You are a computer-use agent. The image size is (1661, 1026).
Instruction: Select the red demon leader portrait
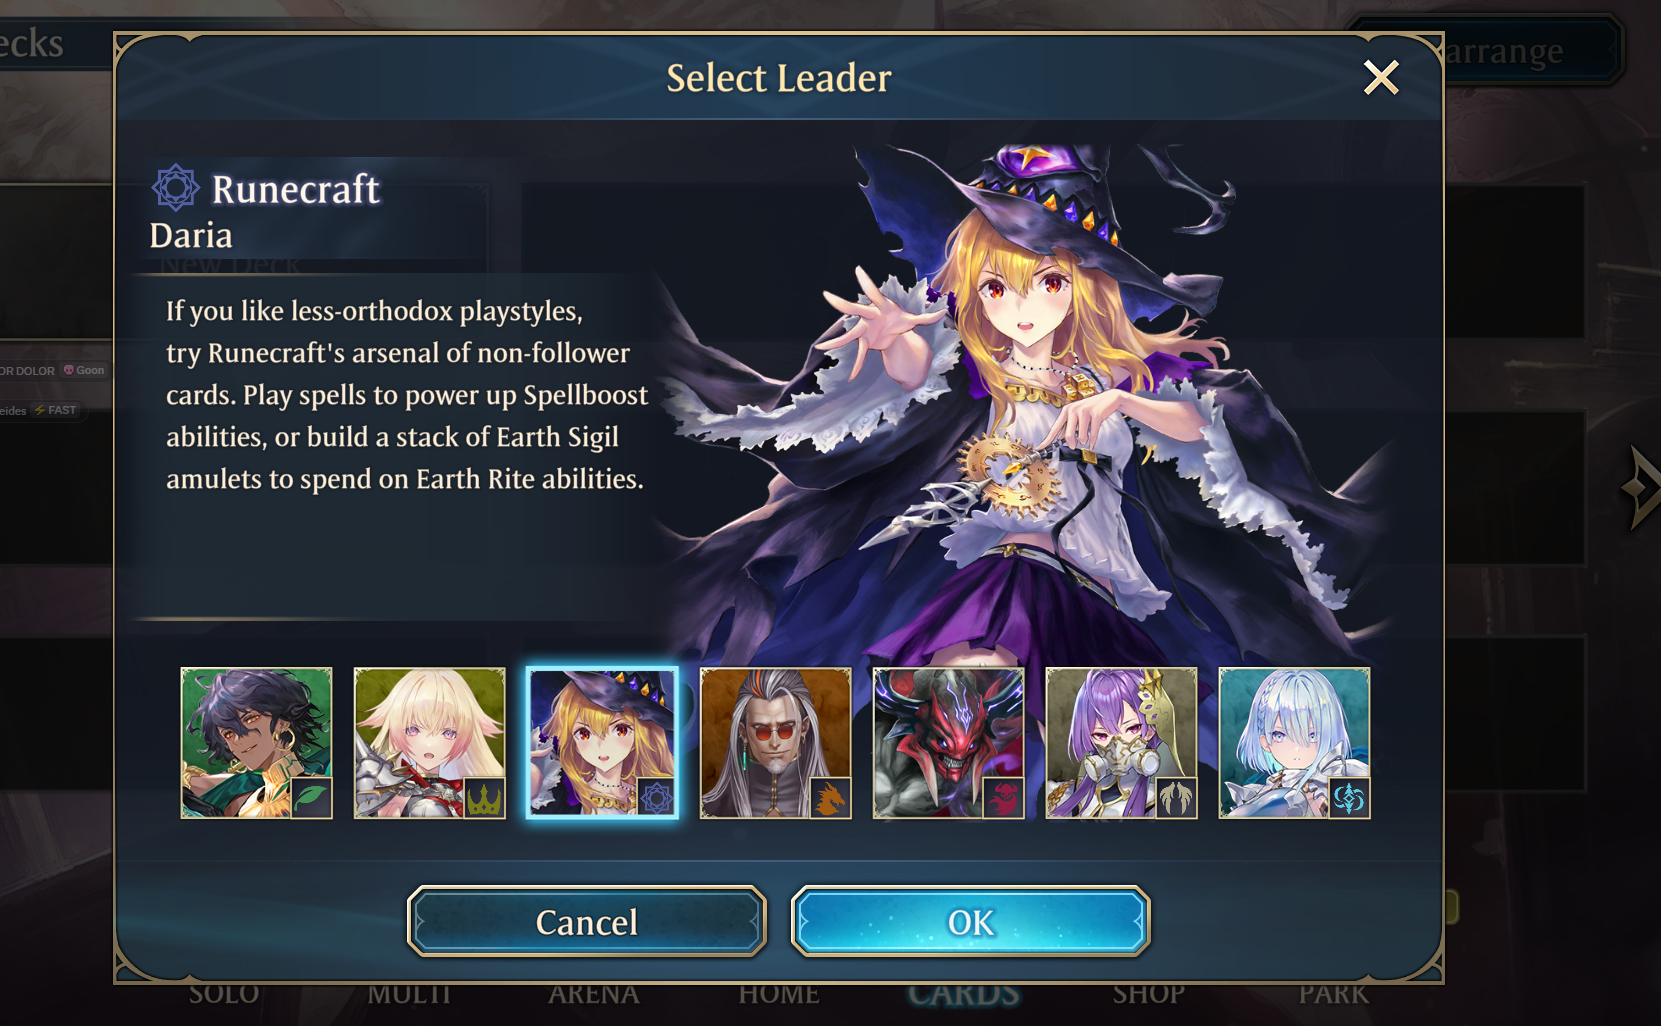[x=948, y=743]
